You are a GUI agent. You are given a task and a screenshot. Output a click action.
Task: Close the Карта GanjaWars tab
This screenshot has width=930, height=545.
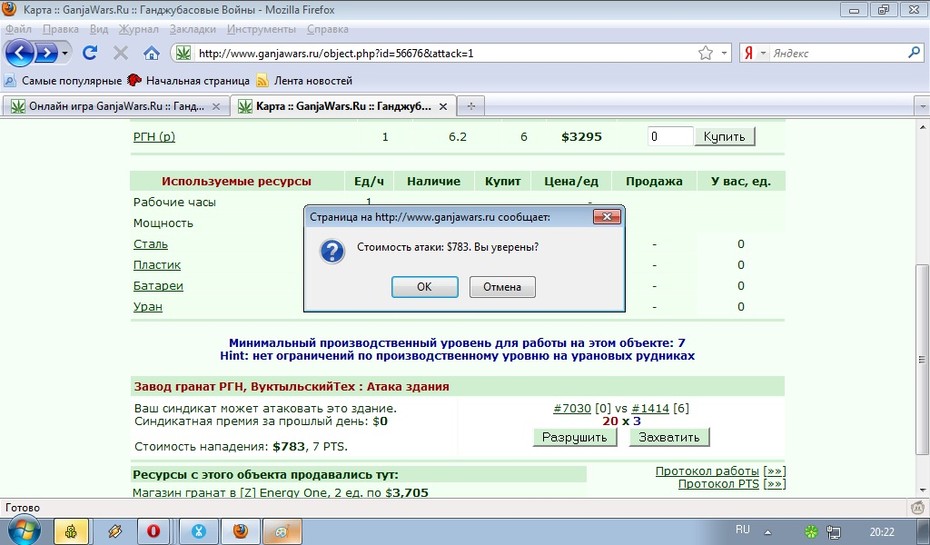tap(443, 107)
